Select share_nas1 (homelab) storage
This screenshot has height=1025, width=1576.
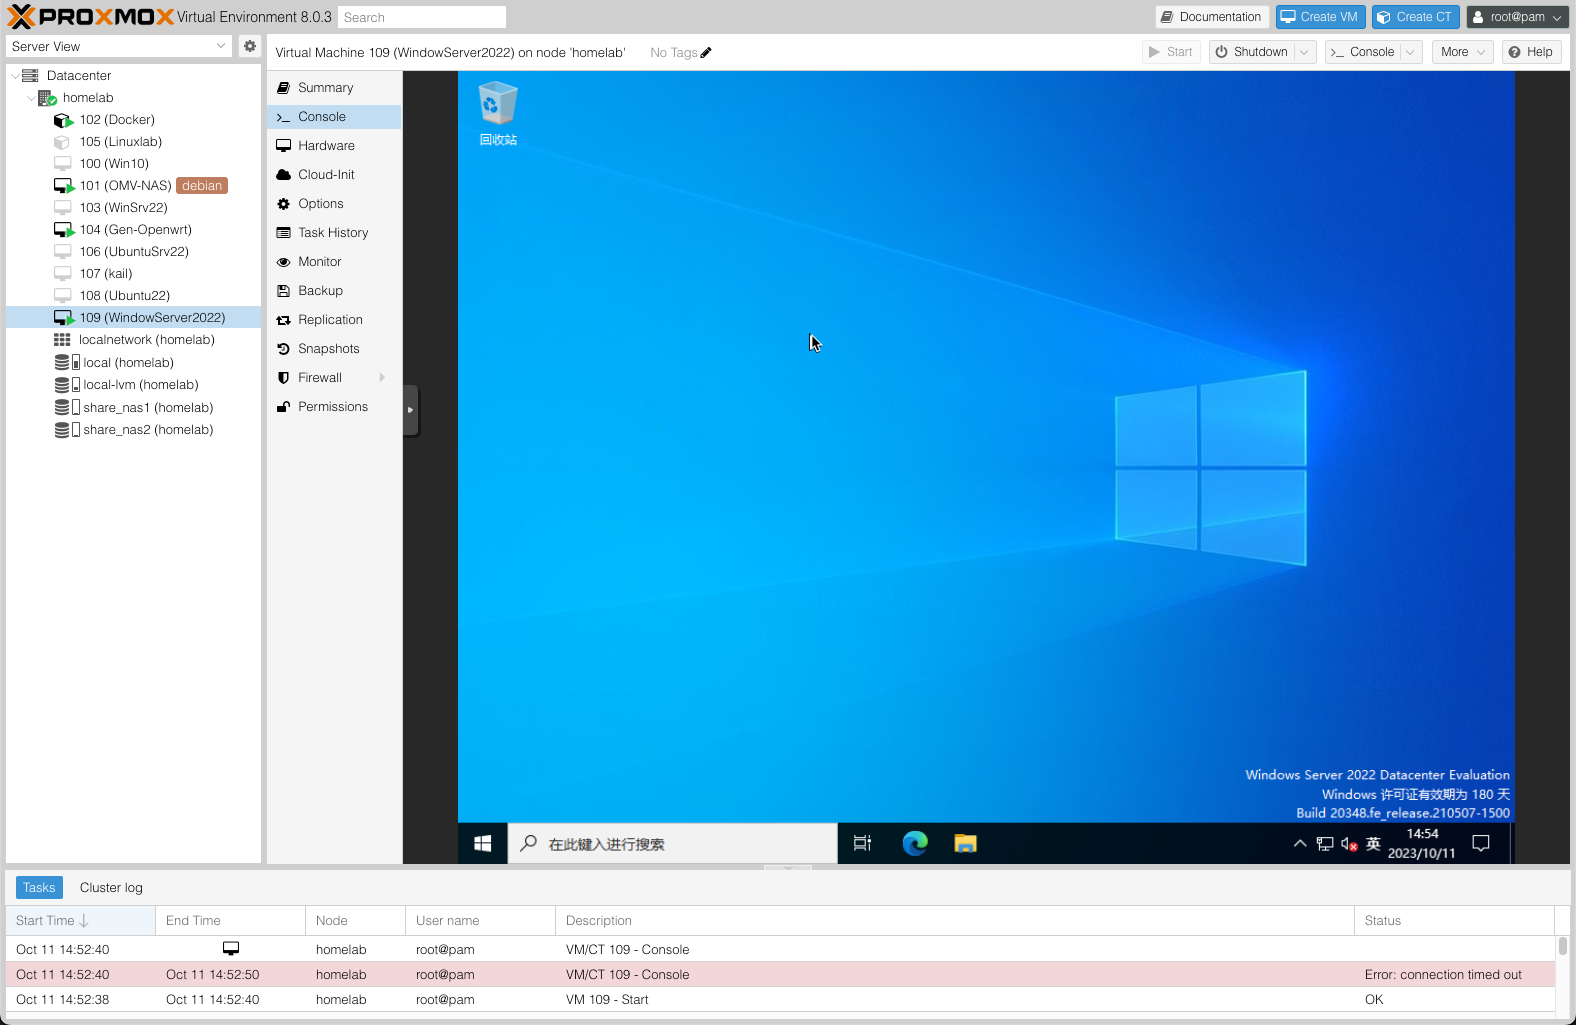pos(134,408)
